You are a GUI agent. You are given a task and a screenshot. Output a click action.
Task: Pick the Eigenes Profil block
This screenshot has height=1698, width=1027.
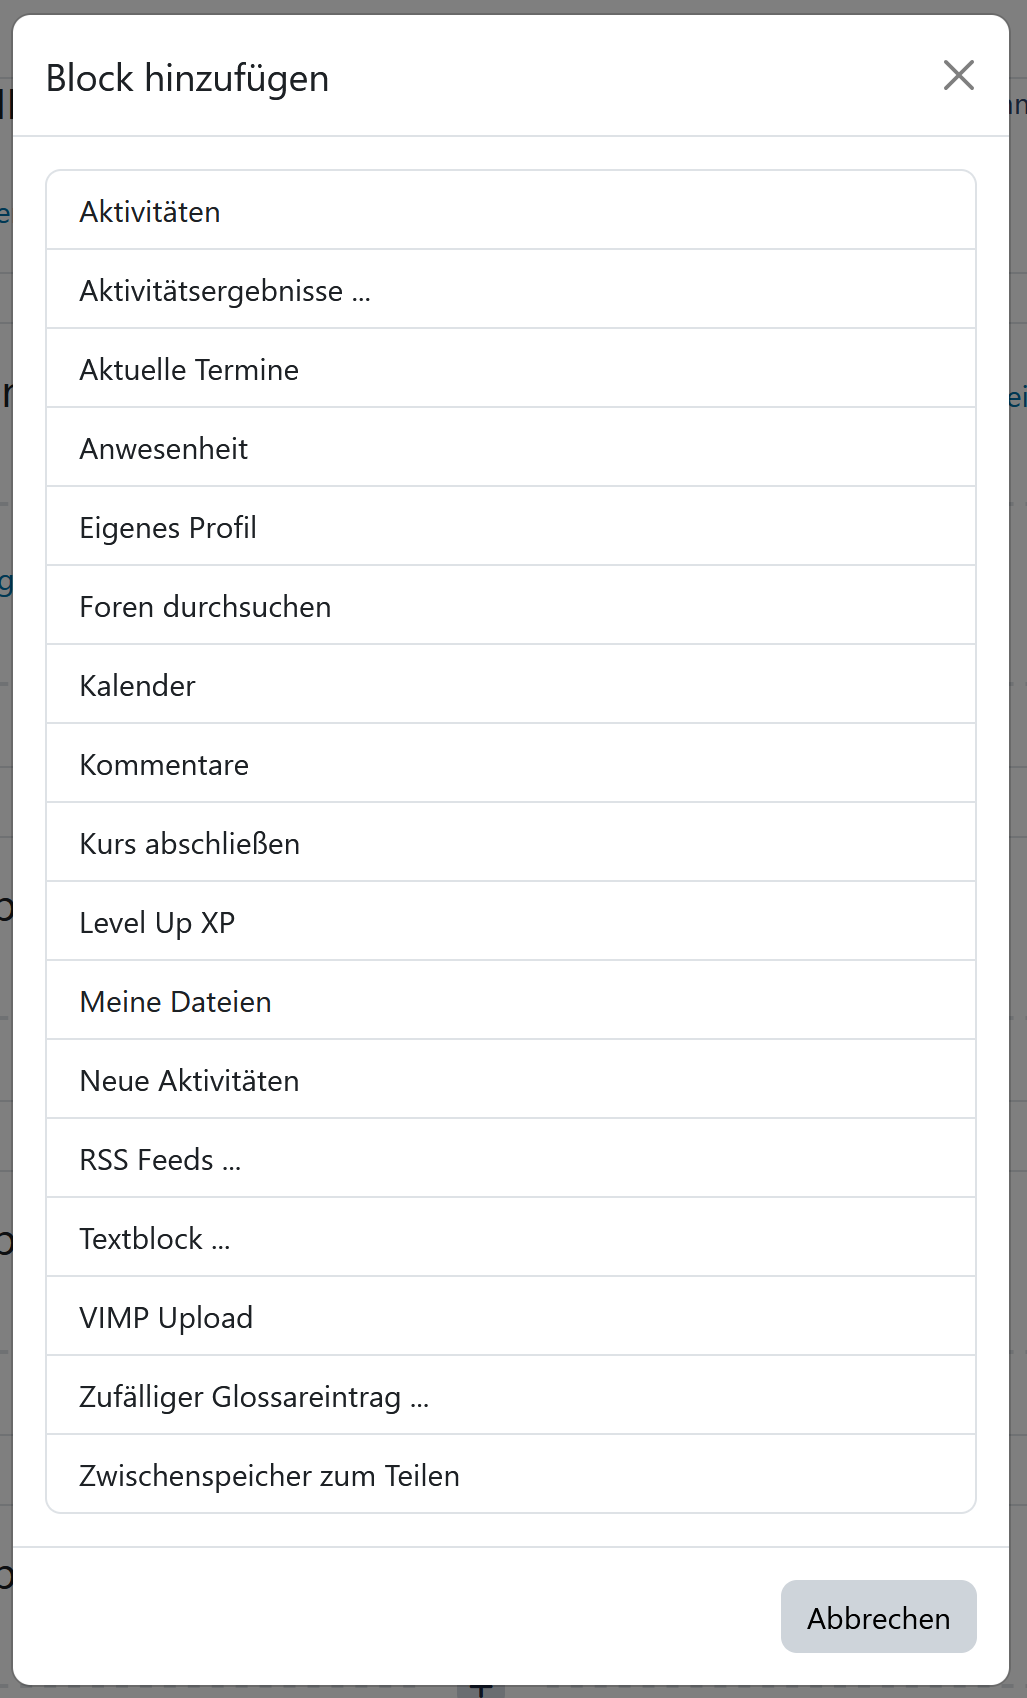(168, 528)
